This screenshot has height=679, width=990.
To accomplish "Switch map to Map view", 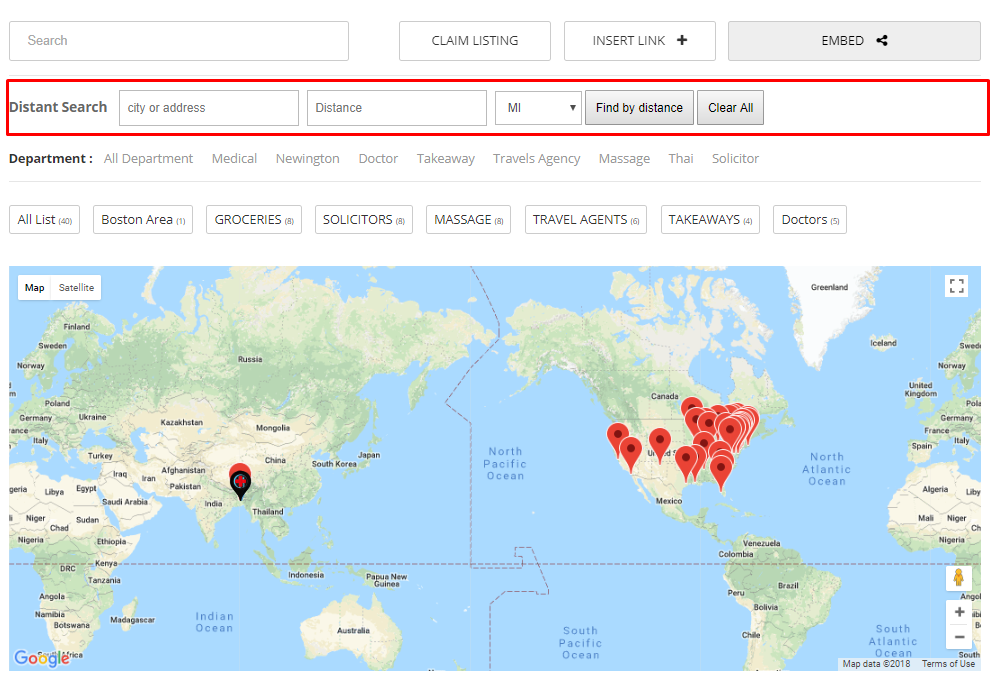I will (35, 287).
